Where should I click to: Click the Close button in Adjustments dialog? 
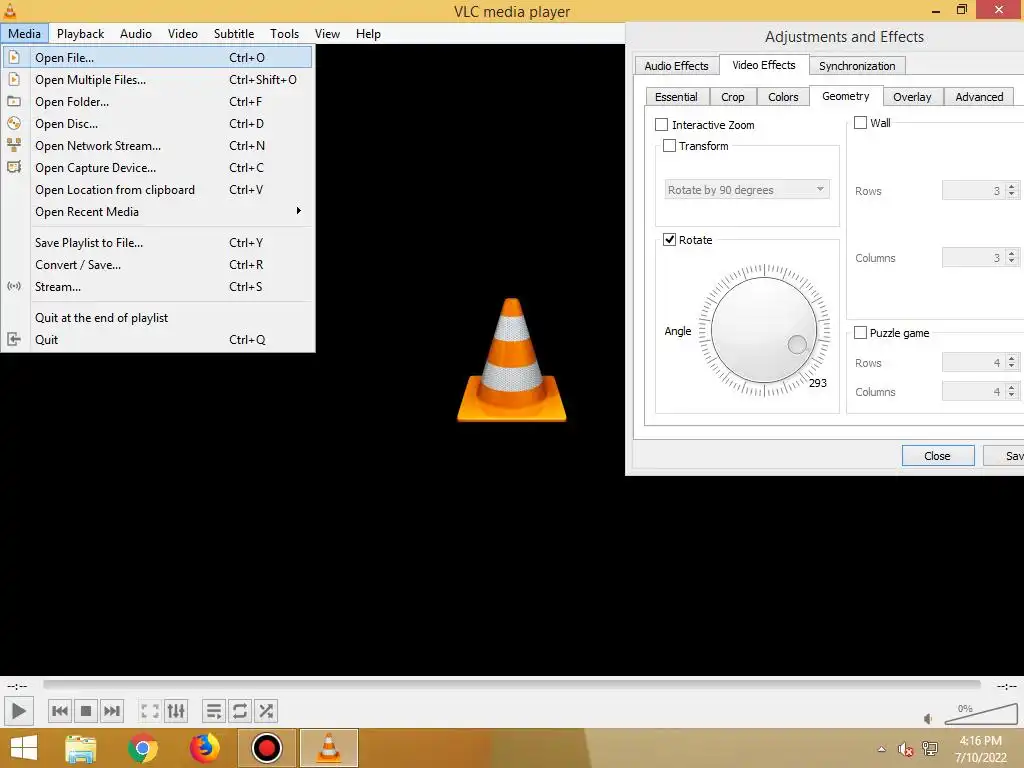click(x=938, y=456)
